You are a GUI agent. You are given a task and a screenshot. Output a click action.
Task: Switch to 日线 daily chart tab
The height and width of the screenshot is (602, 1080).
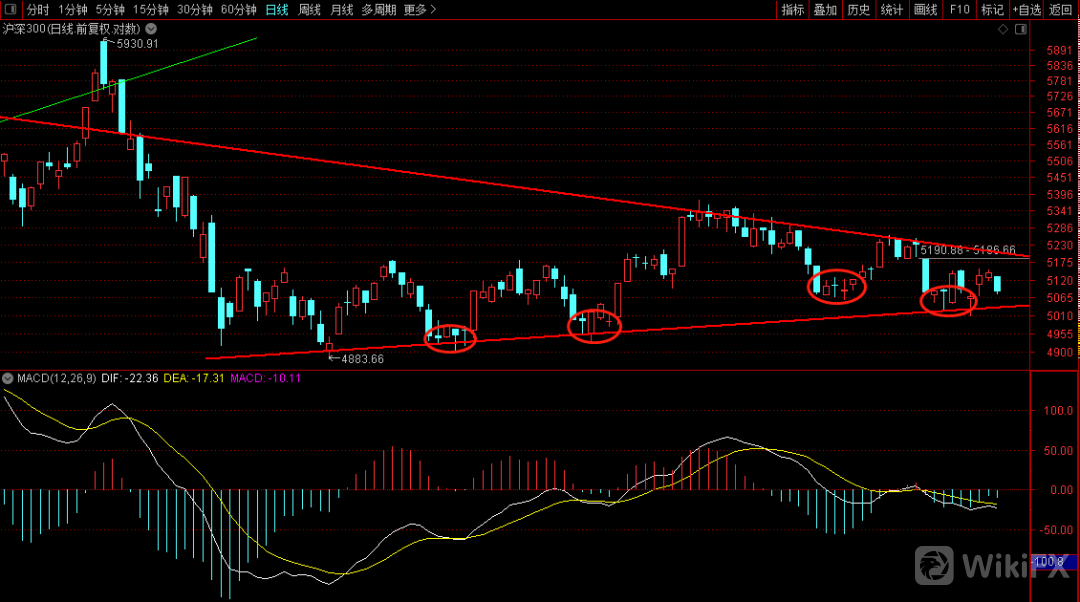[x=277, y=10]
